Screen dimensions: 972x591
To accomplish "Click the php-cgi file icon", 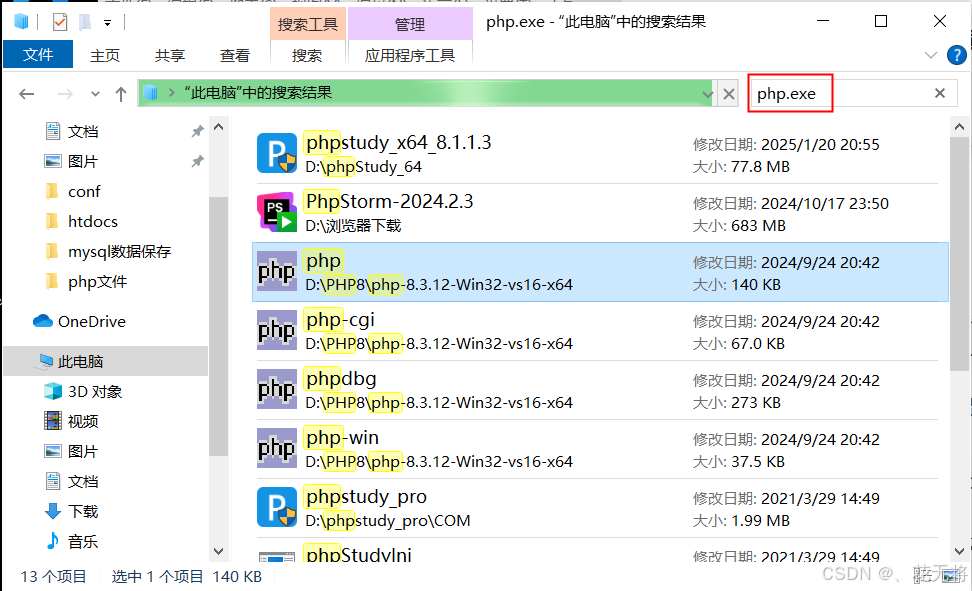I will tap(276, 330).
